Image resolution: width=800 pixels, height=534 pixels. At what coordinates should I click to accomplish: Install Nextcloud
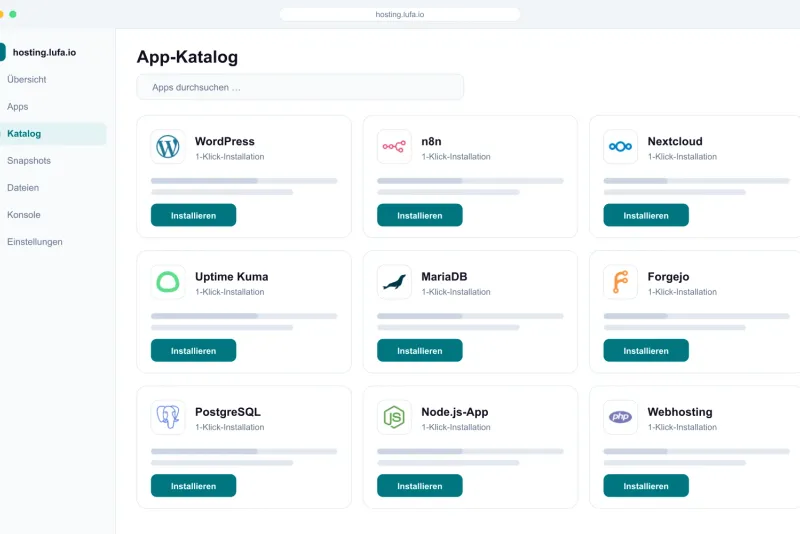pos(646,215)
